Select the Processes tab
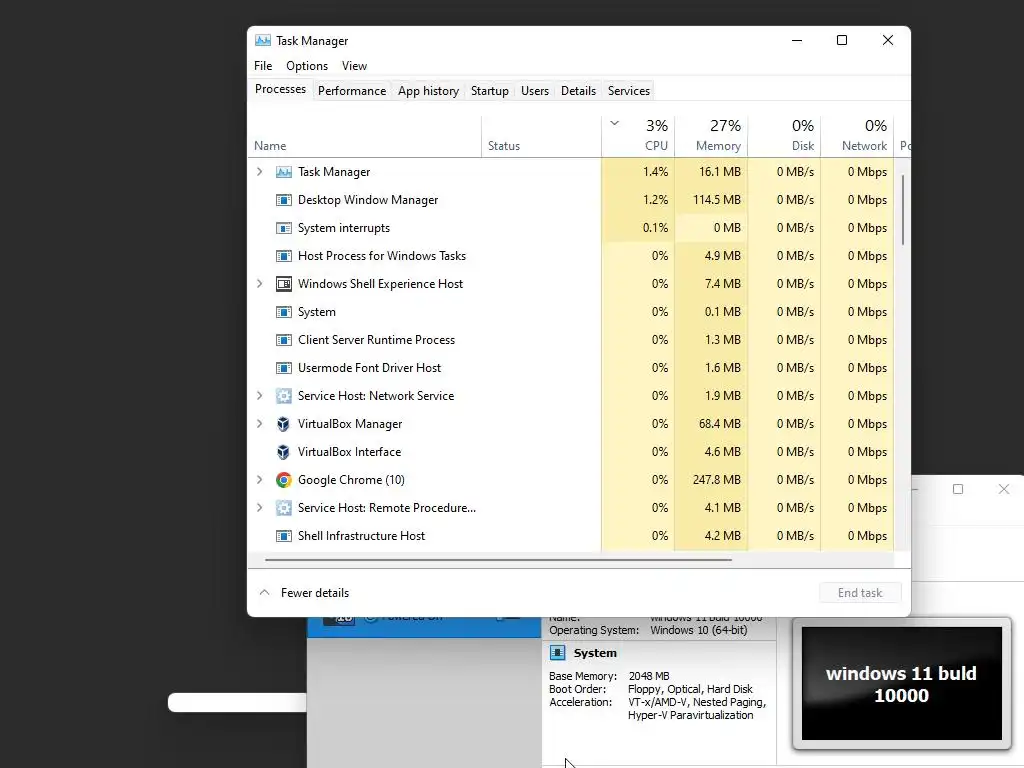The height and width of the screenshot is (768, 1024). [280, 89]
